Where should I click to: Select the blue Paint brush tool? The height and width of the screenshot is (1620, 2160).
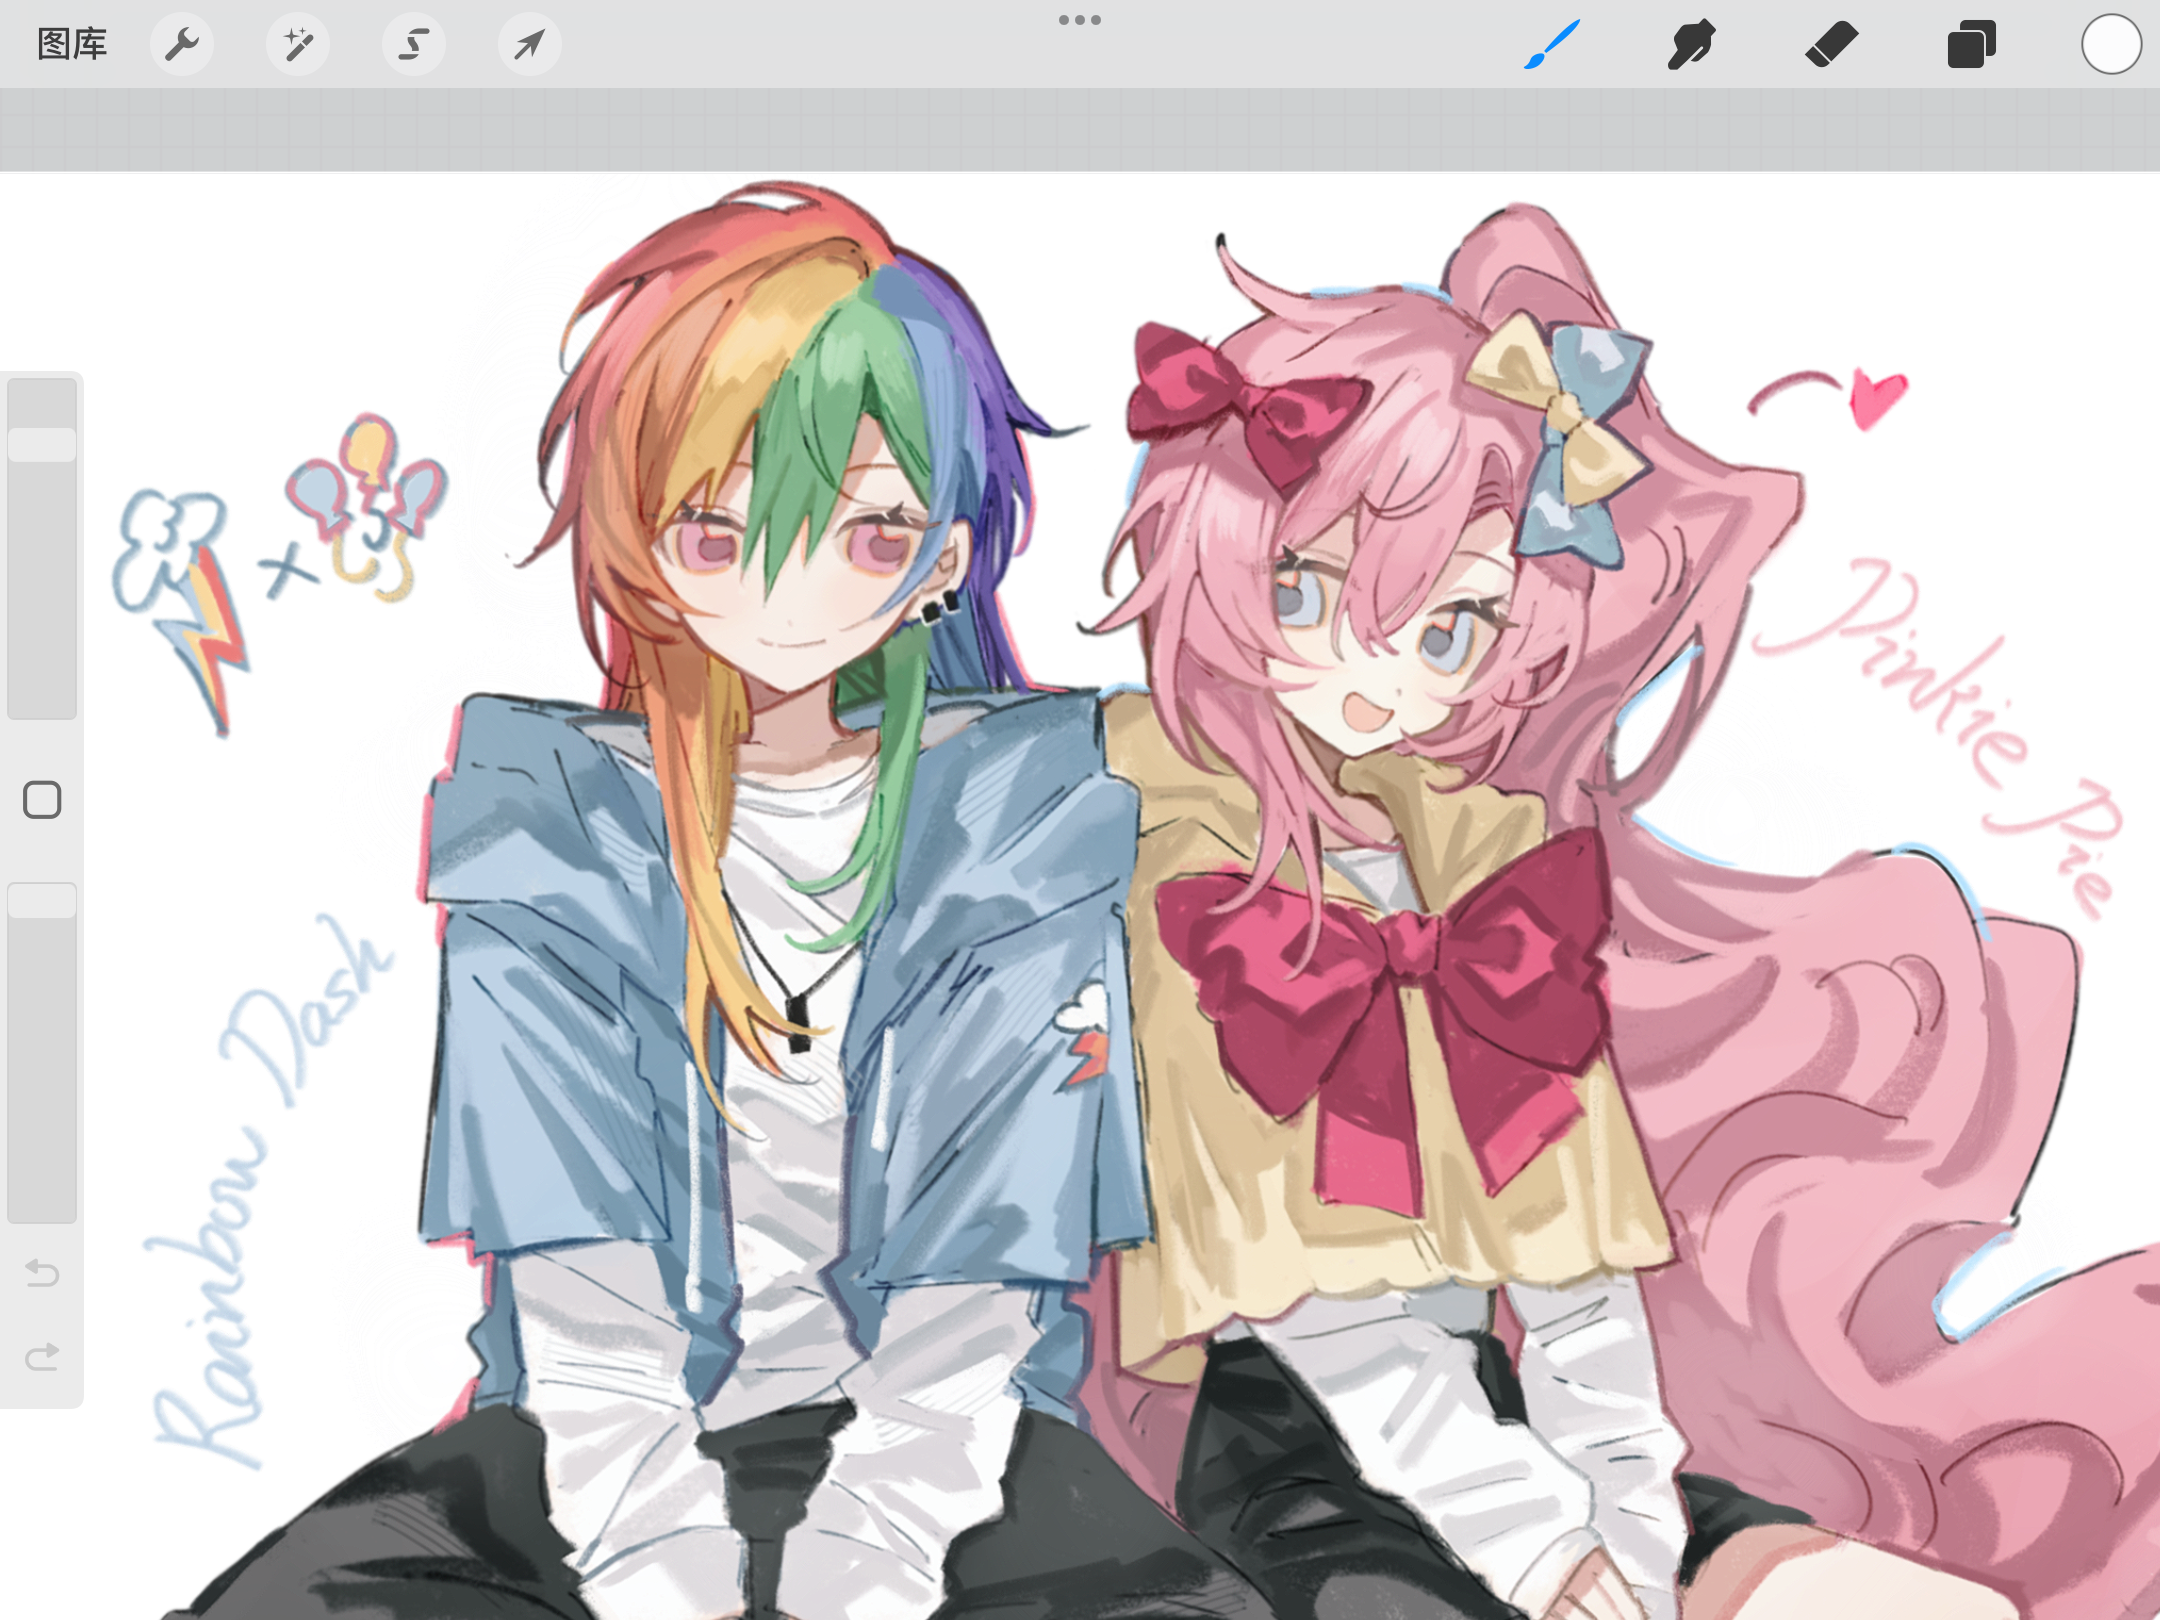tap(1552, 44)
